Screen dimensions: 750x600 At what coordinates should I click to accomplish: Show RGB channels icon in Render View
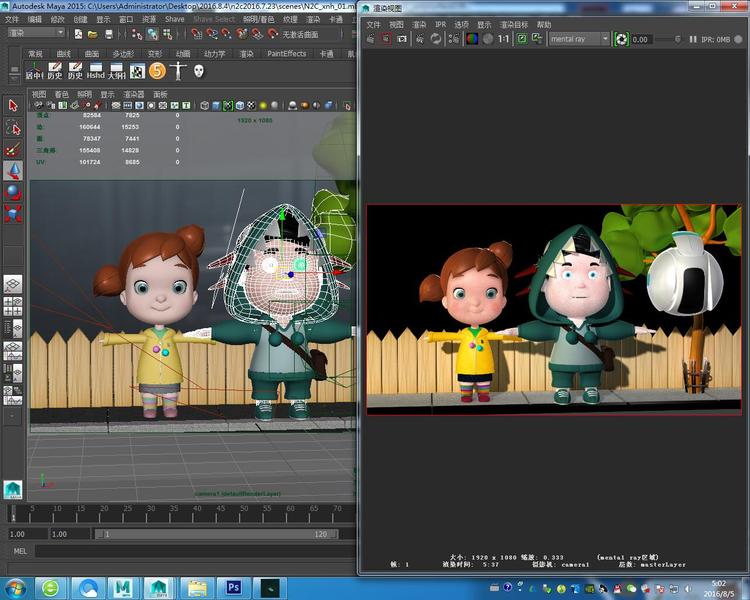[x=472, y=39]
